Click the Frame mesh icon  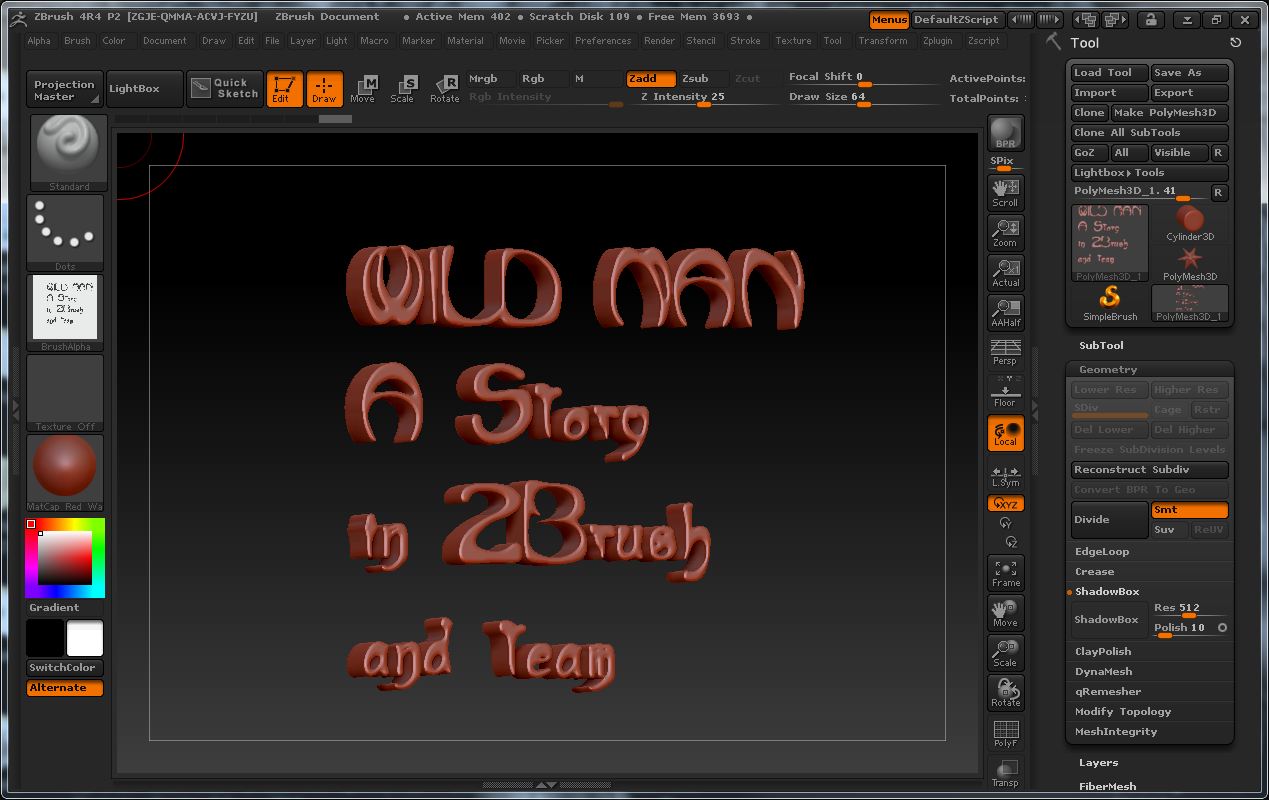click(x=1005, y=573)
